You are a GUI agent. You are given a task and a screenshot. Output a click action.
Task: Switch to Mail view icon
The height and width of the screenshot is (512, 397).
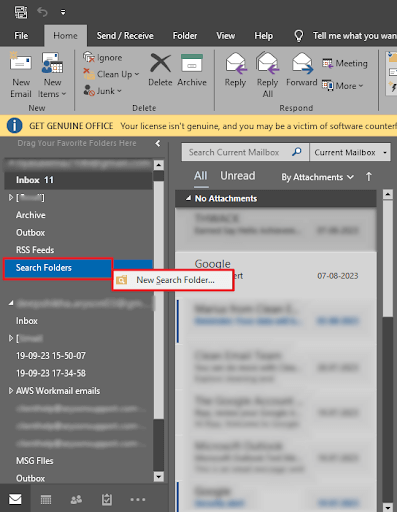coord(15,499)
